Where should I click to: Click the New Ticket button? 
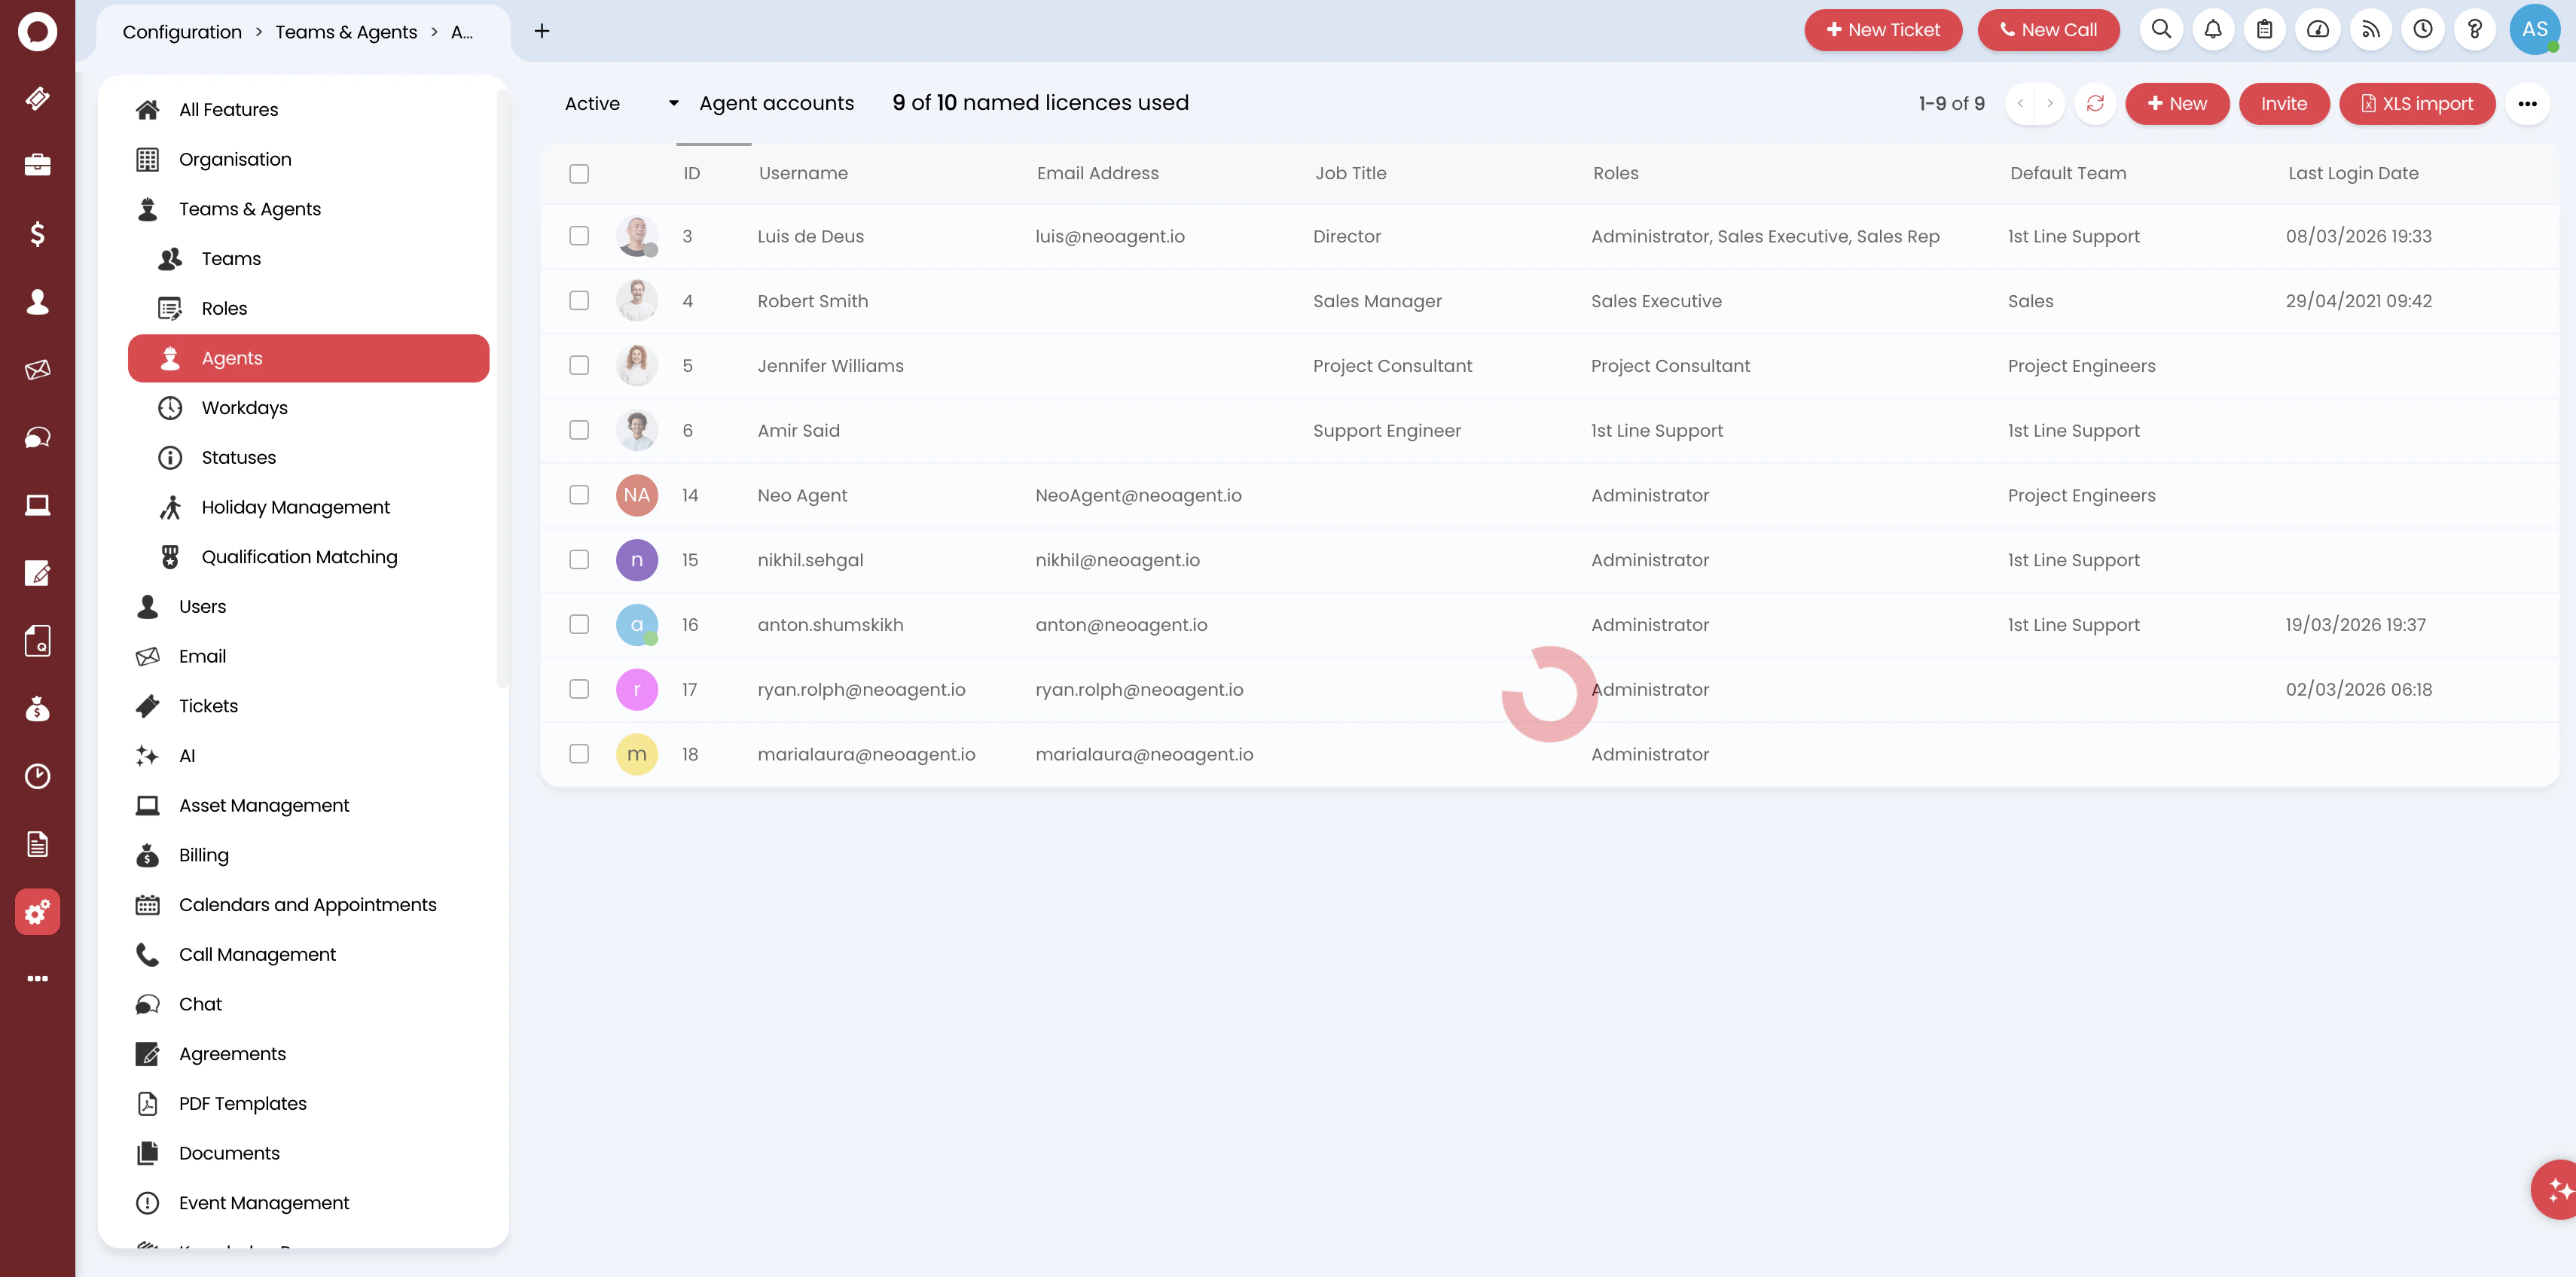tap(1883, 30)
